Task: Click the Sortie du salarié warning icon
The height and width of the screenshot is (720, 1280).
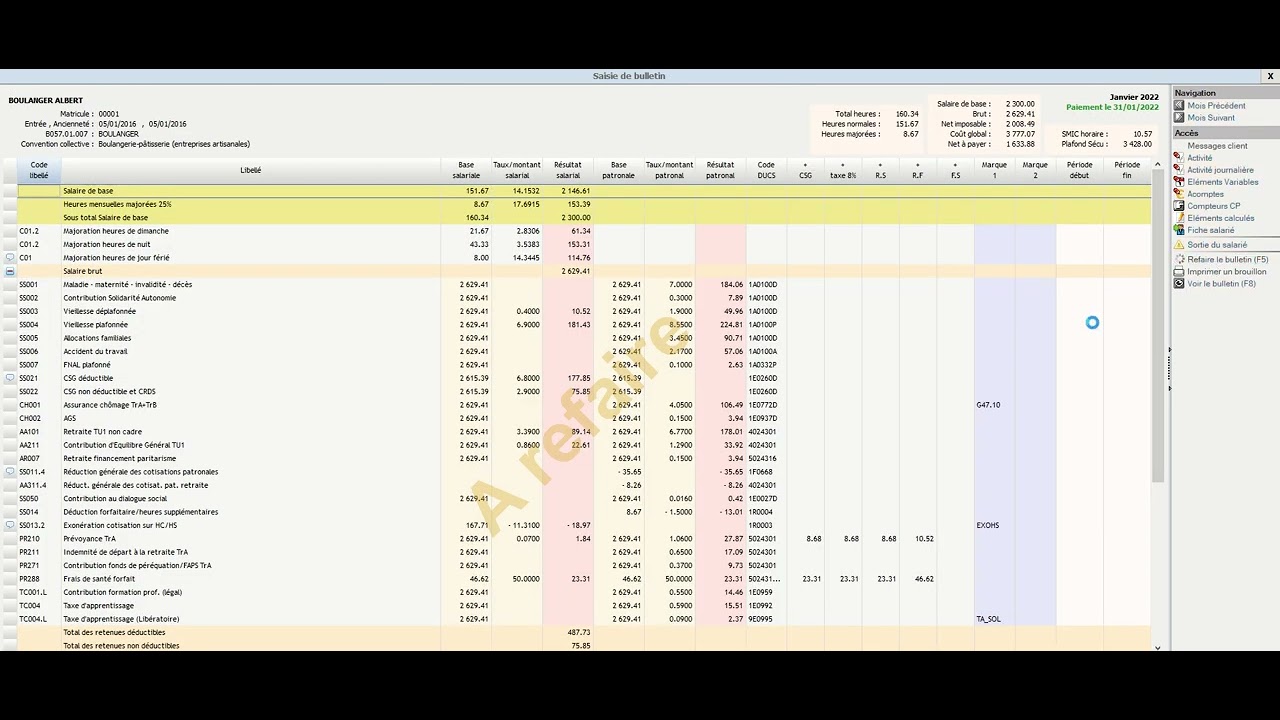Action: [1179, 245]
